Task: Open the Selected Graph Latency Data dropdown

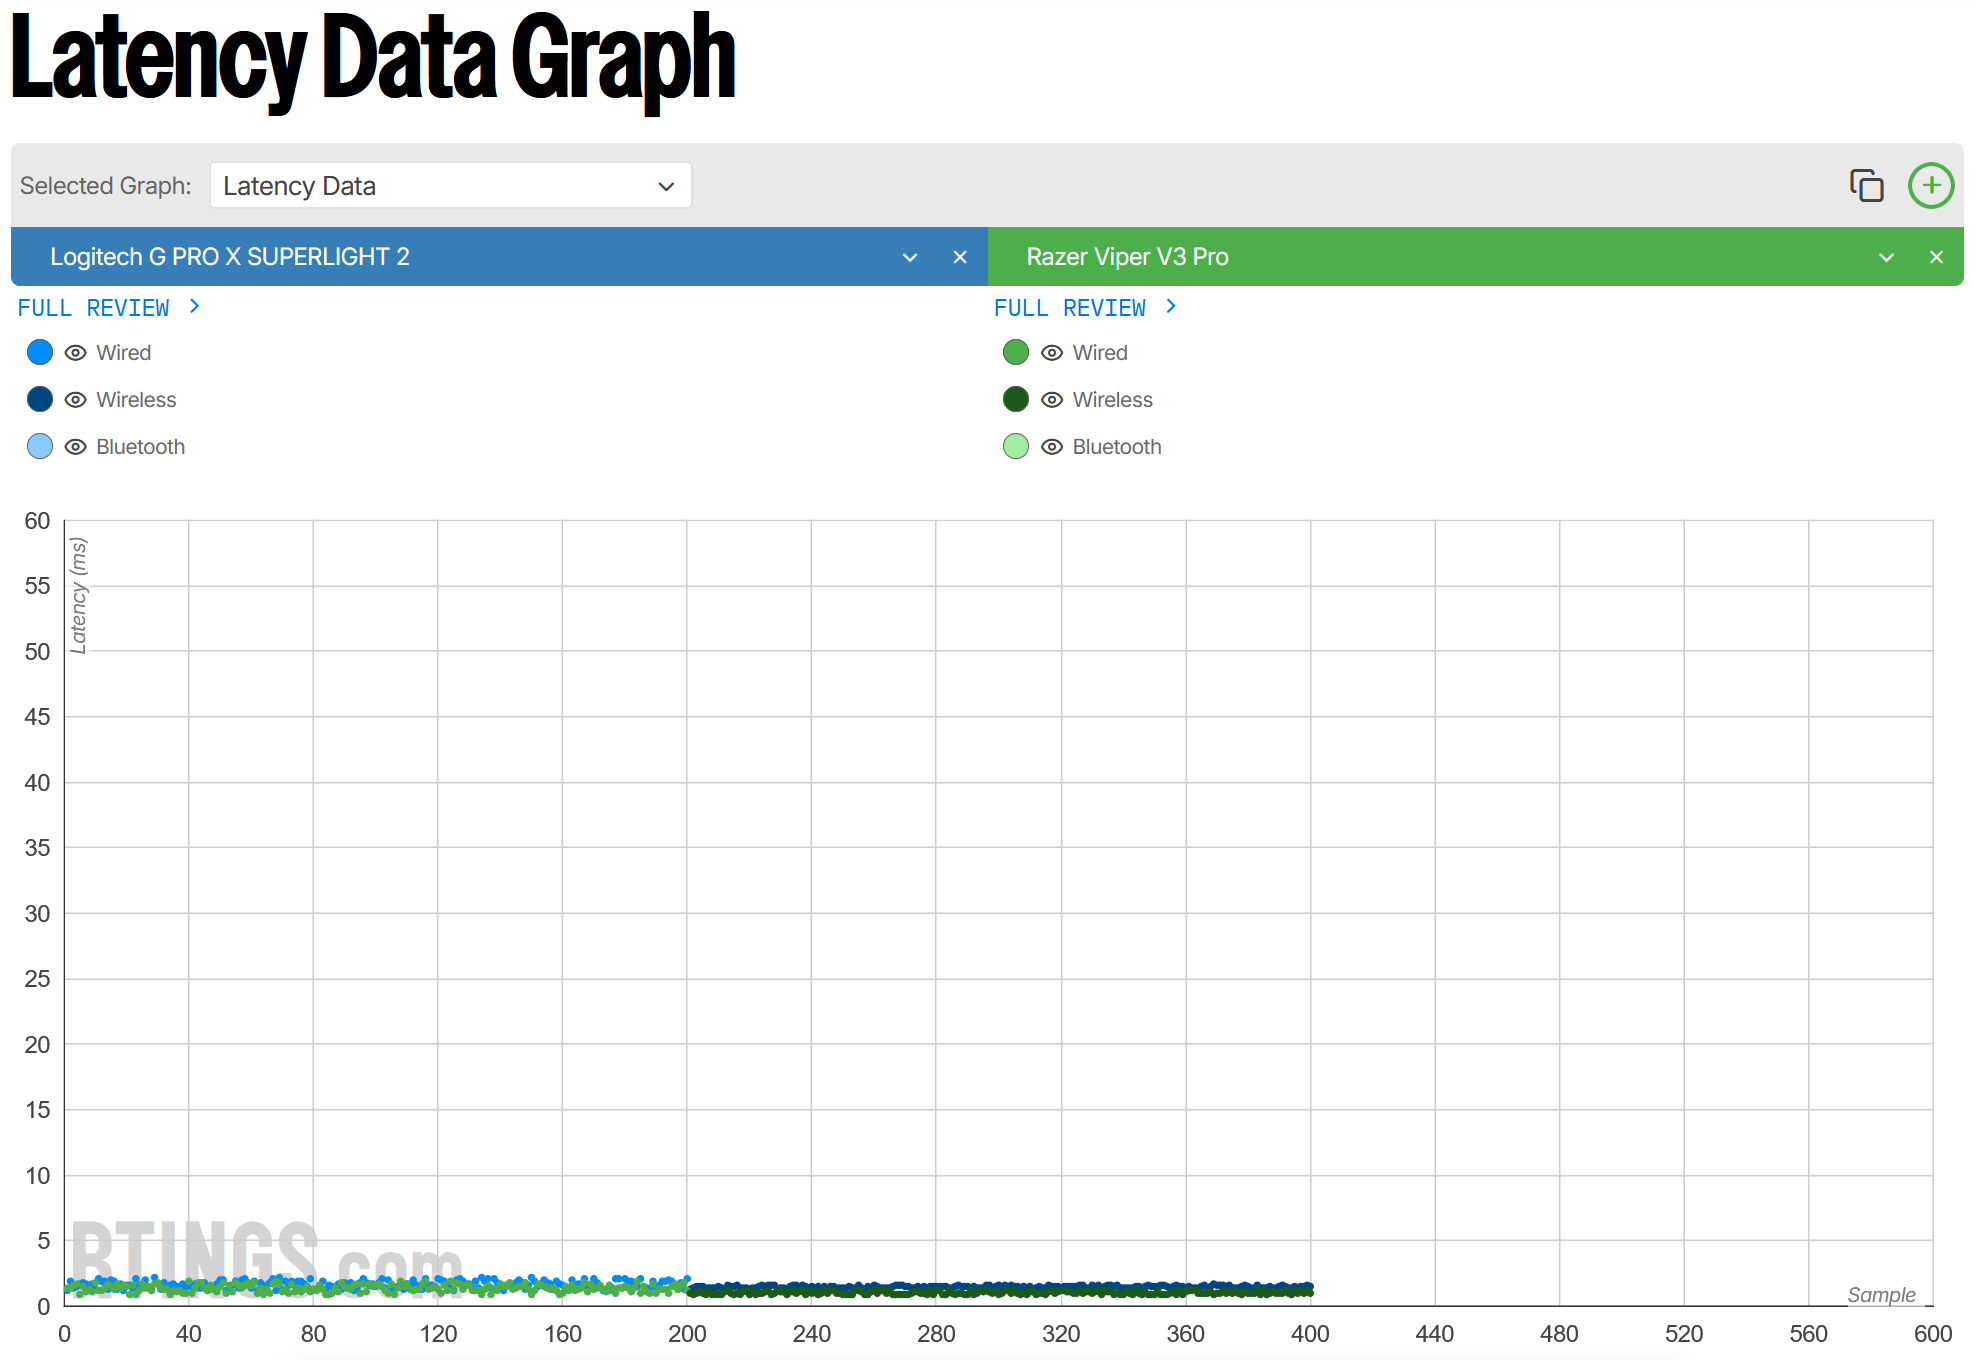Action: click(450, 186)
